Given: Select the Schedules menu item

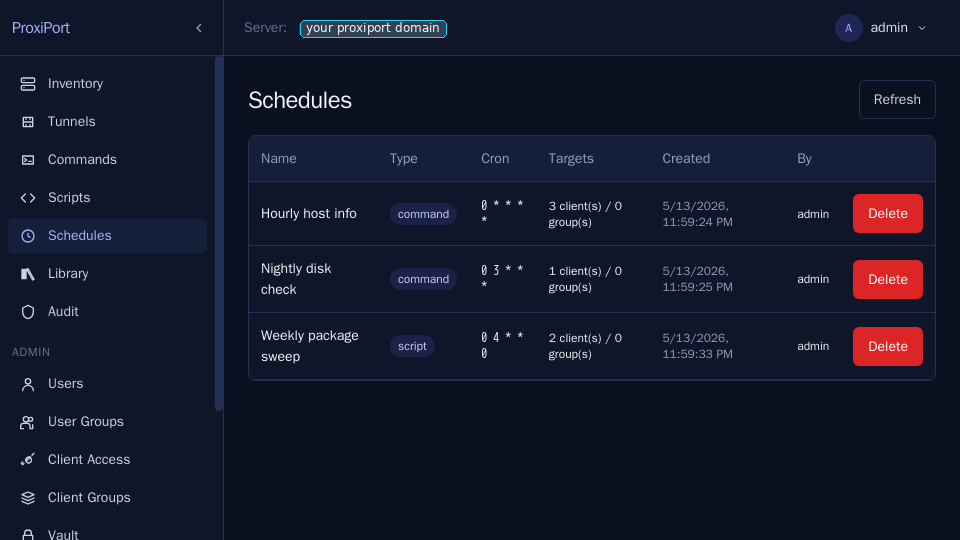Looking at the screenshot, I should click(107, 236).
